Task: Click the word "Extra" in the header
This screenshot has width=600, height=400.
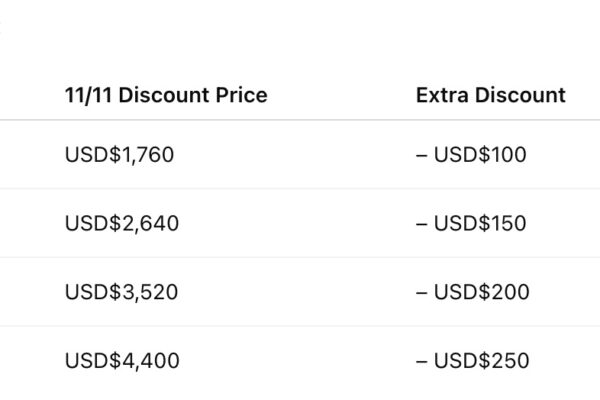Action: tap(440, 96)
